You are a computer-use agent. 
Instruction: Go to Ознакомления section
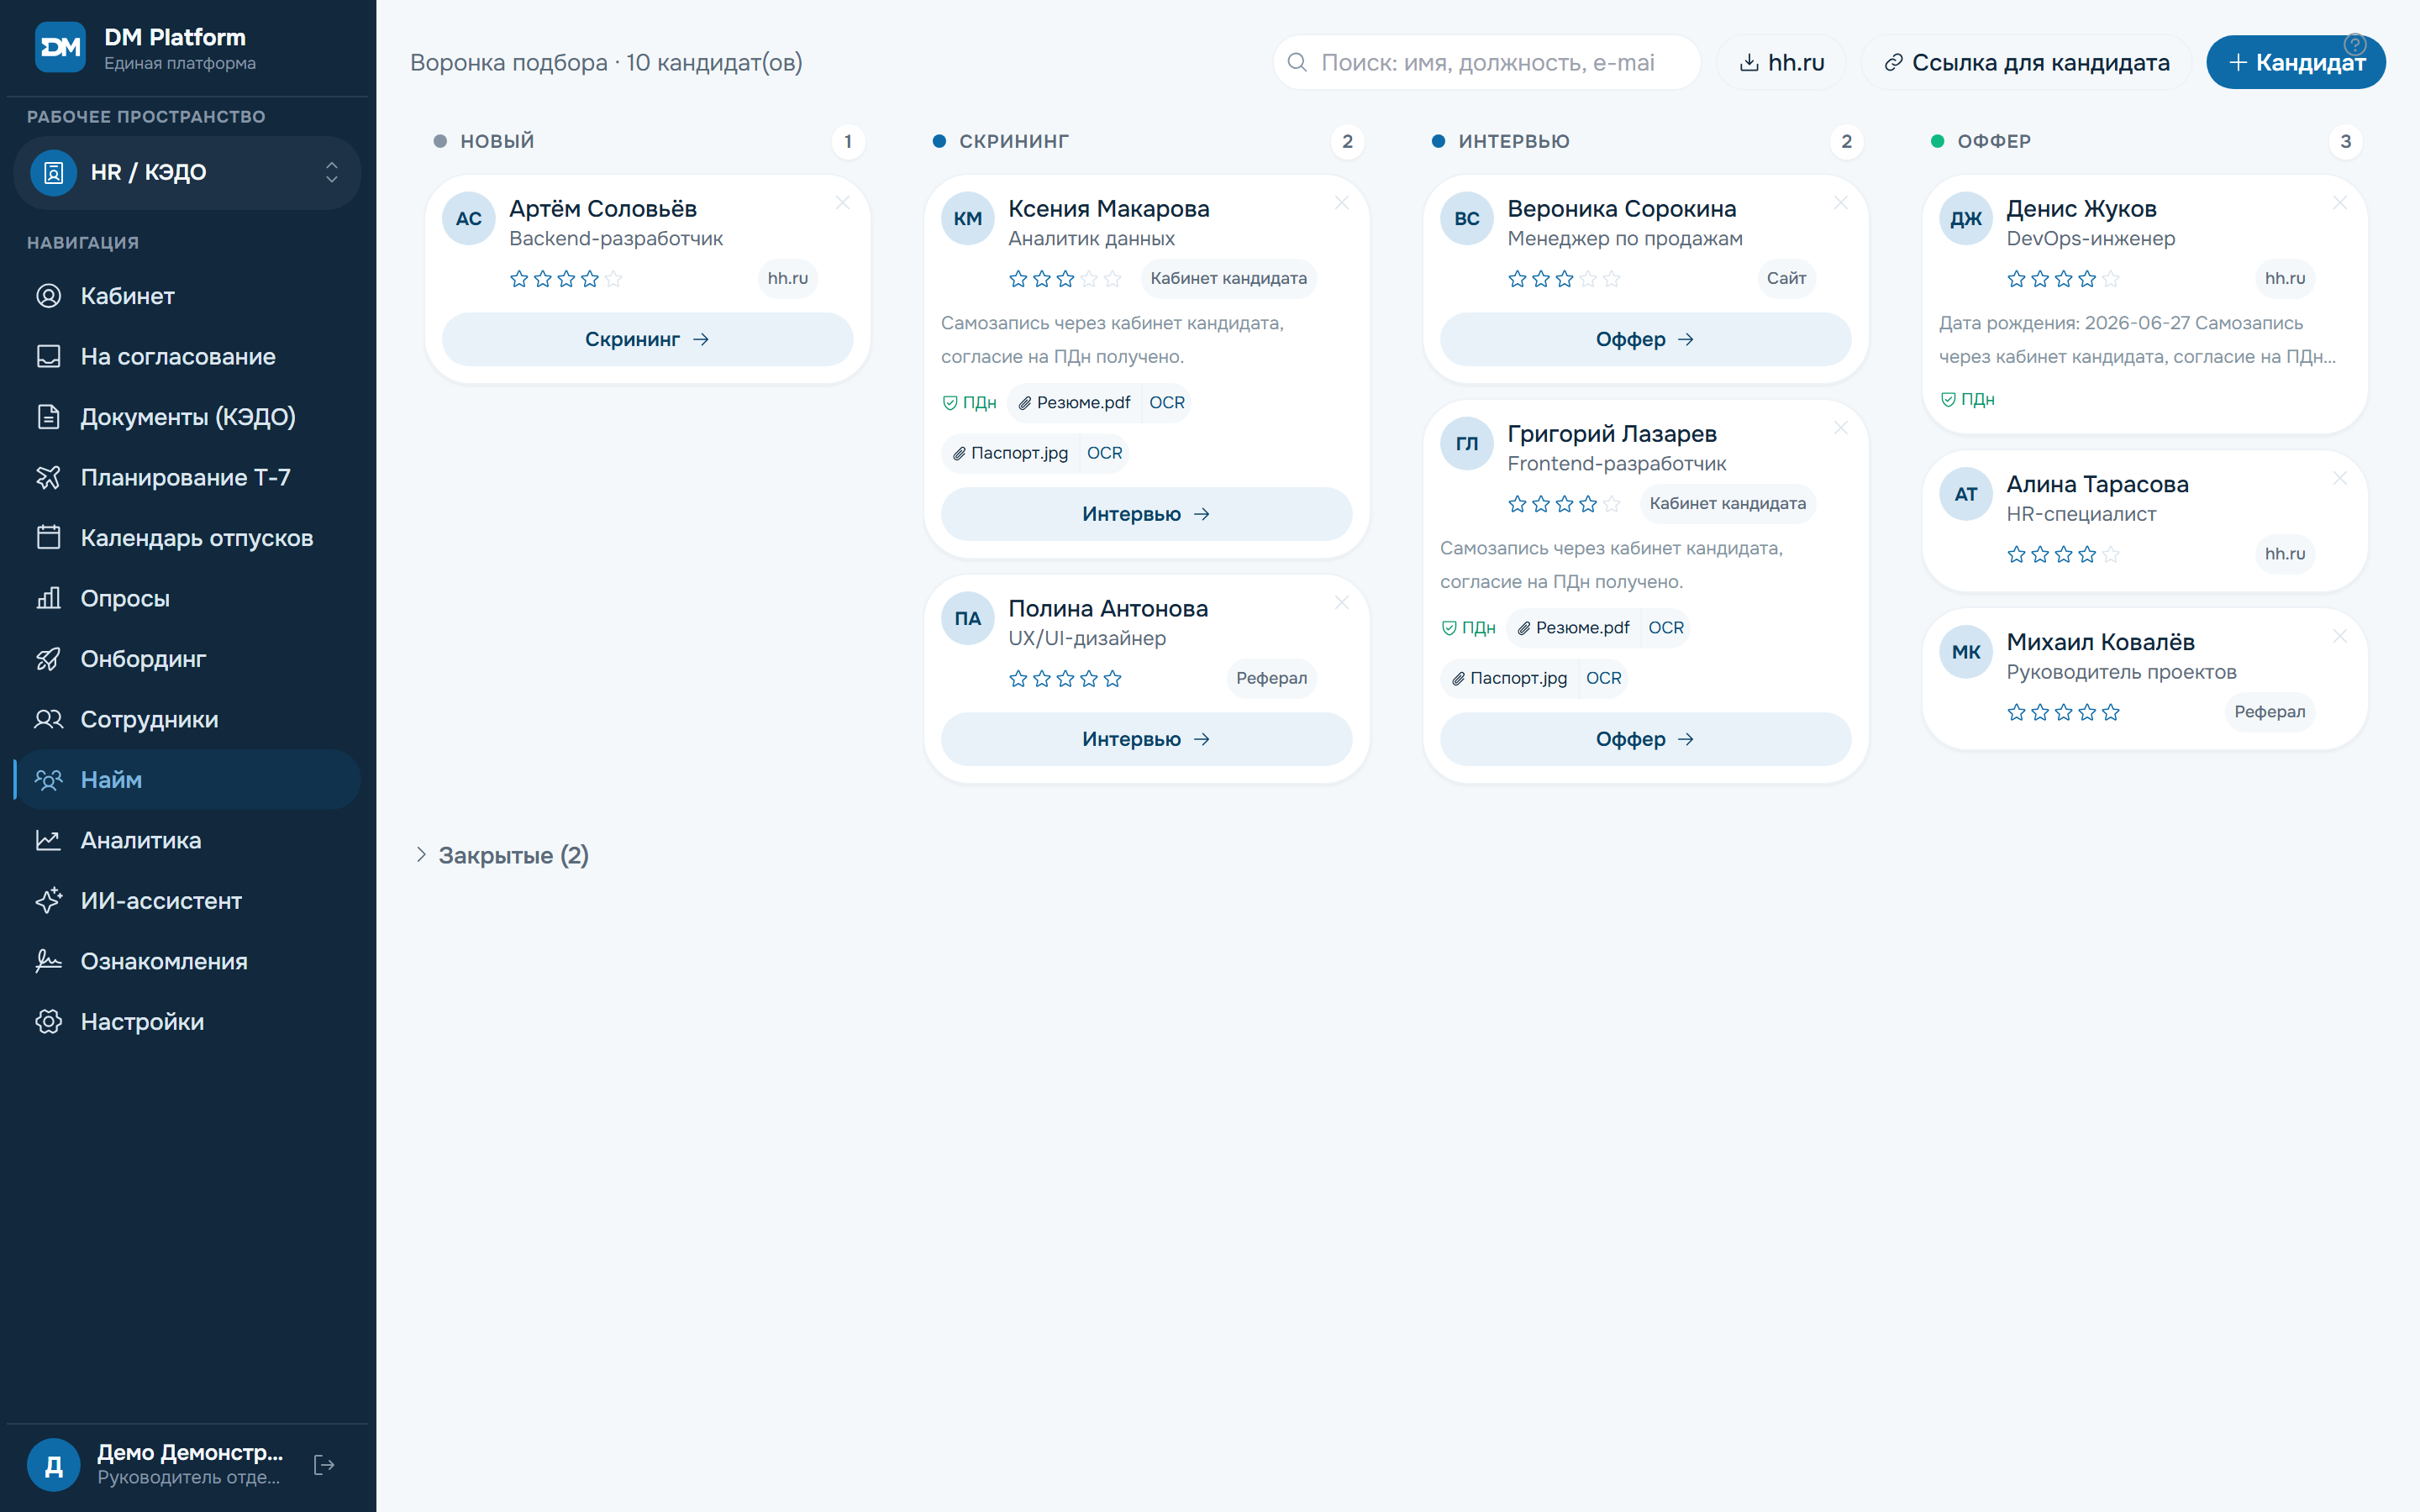tap(187, 961)
